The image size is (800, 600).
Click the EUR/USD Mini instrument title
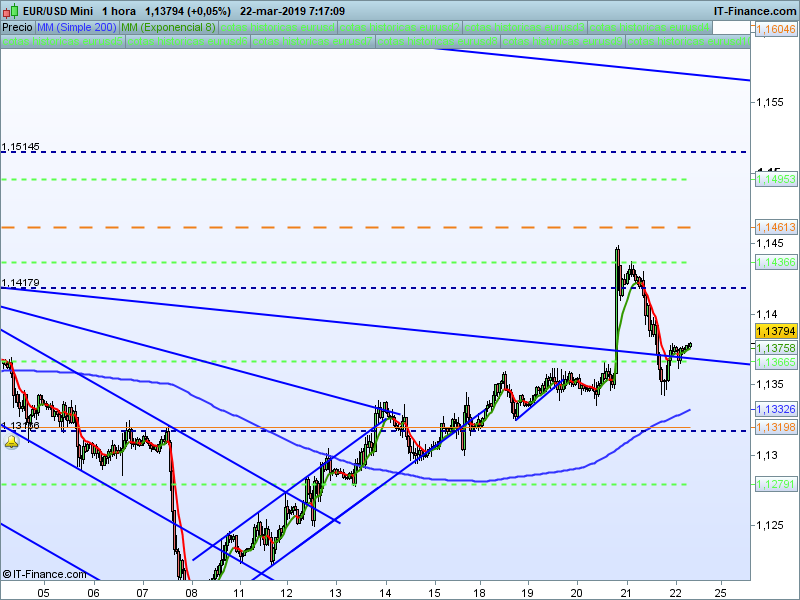click(x=58, y=11)
